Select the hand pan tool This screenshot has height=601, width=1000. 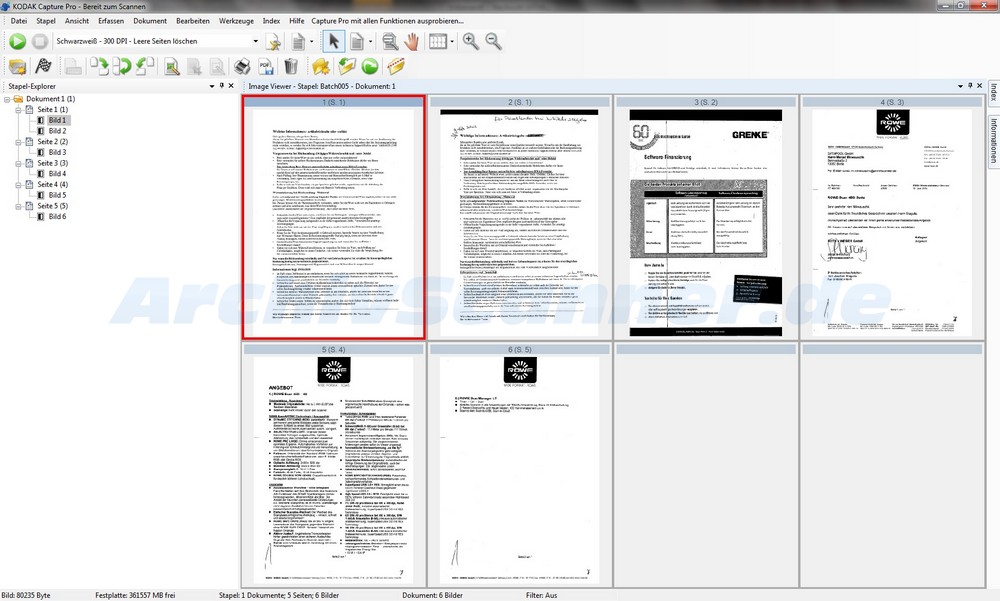tap(413, 41)
